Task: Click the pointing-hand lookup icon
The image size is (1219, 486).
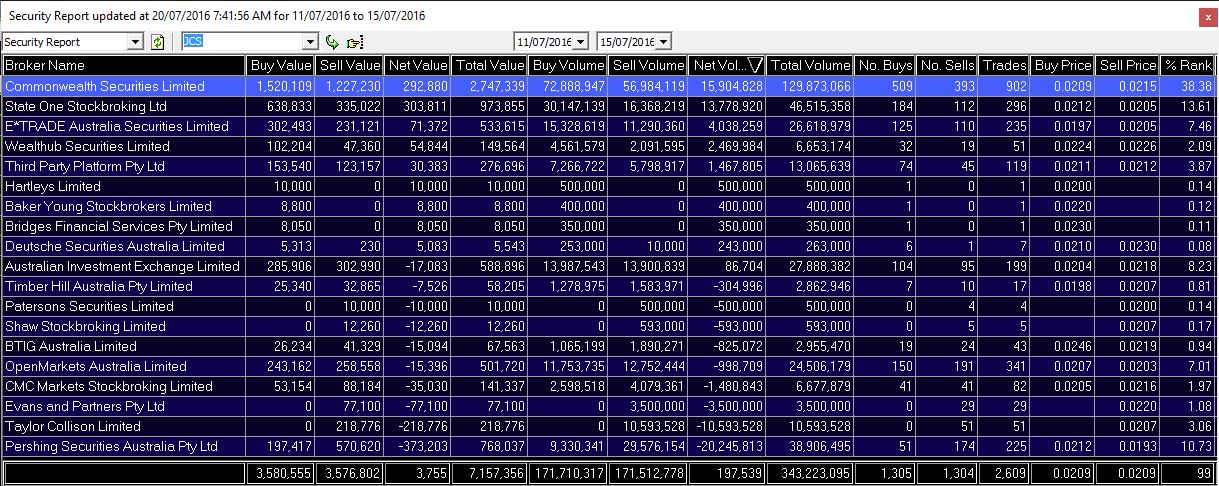Action: (354, 42)
